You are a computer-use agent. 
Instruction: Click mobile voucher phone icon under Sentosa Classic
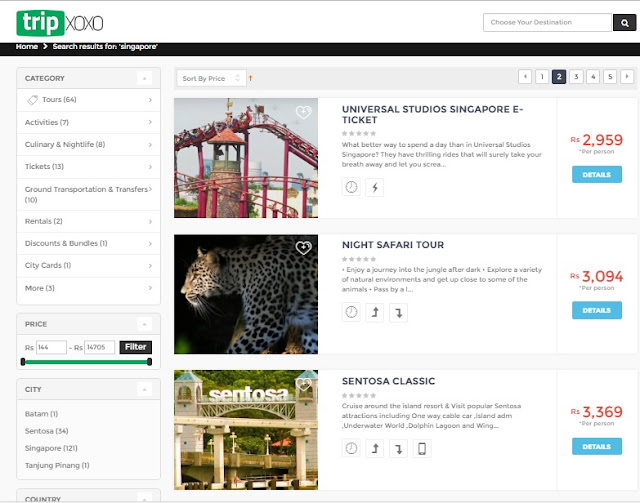tap(422, 448)
